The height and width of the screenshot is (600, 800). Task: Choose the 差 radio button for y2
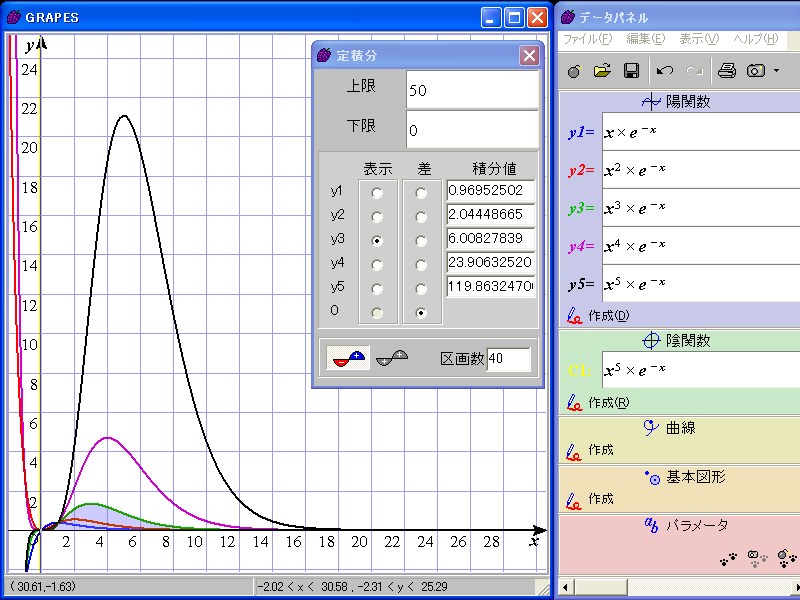(422, 216)
